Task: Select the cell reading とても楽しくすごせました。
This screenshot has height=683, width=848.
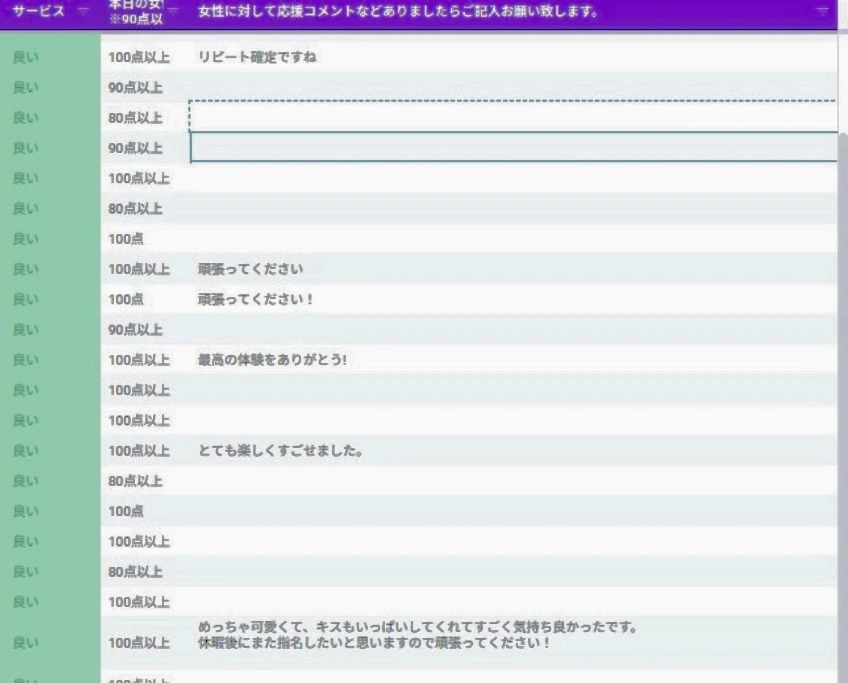Action: click(x=280, y=451)
